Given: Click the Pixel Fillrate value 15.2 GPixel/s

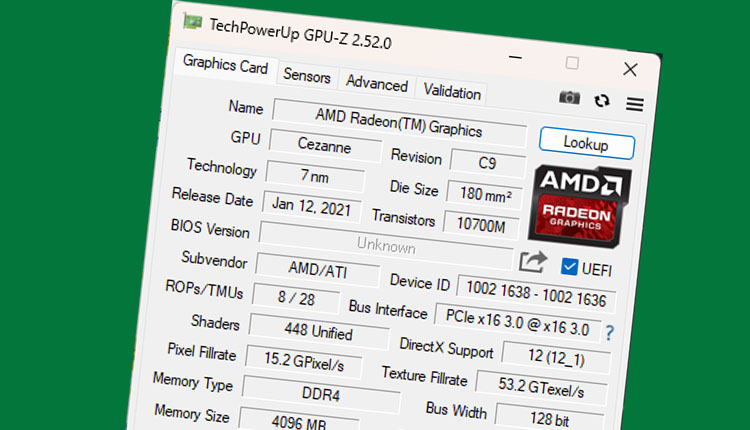Looking at the screenshot, I should tap(304, 362).
